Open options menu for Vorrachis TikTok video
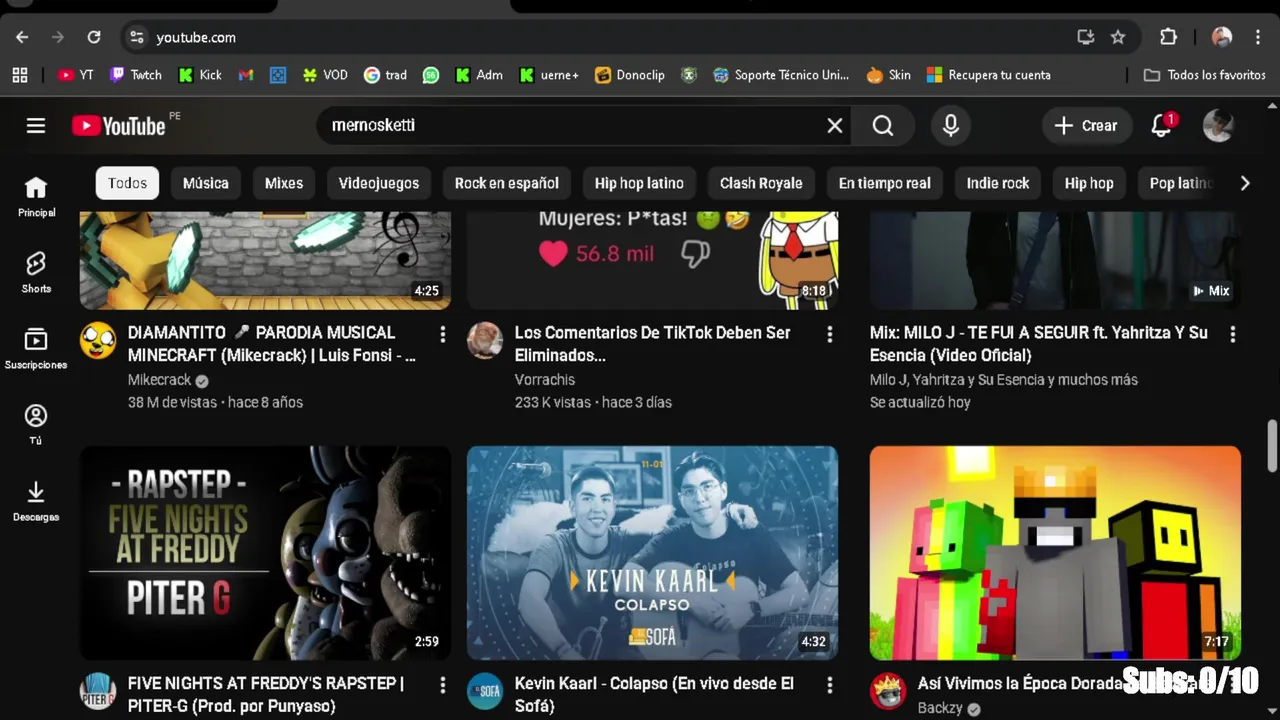The height and width of the screenshot is (720, 1280). click(829, 334)
